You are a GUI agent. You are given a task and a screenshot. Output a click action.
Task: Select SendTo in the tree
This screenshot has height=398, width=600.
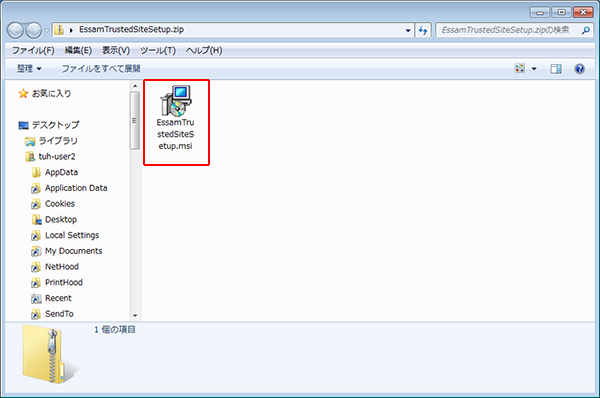59,313
